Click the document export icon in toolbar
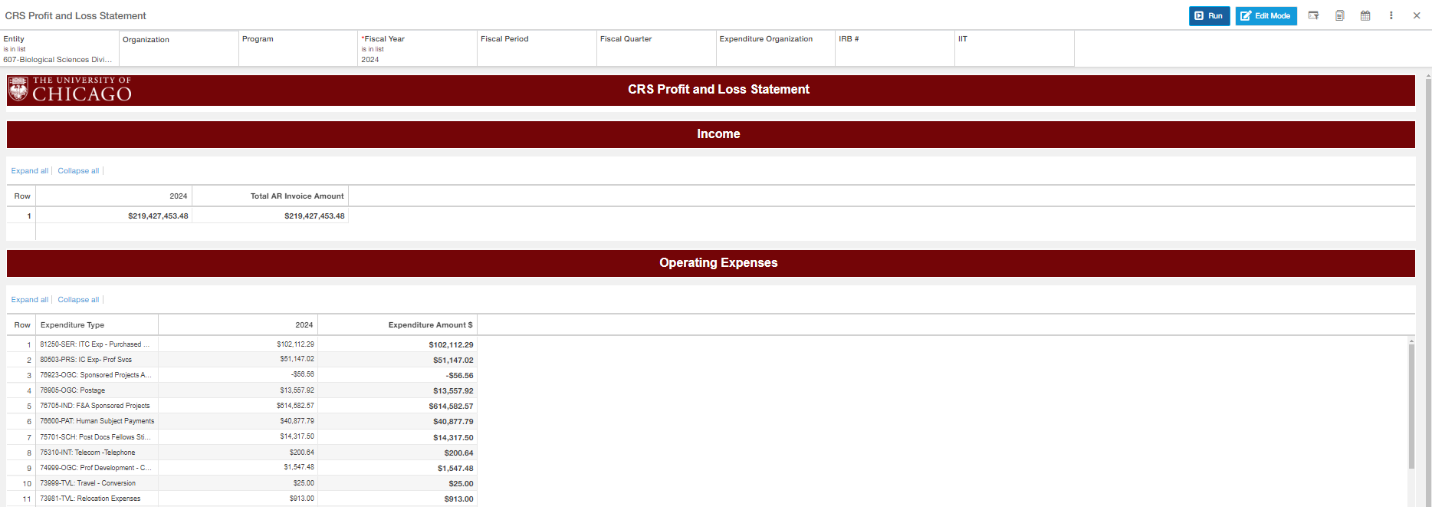The image size is (1432, 507). [1340, 16]
